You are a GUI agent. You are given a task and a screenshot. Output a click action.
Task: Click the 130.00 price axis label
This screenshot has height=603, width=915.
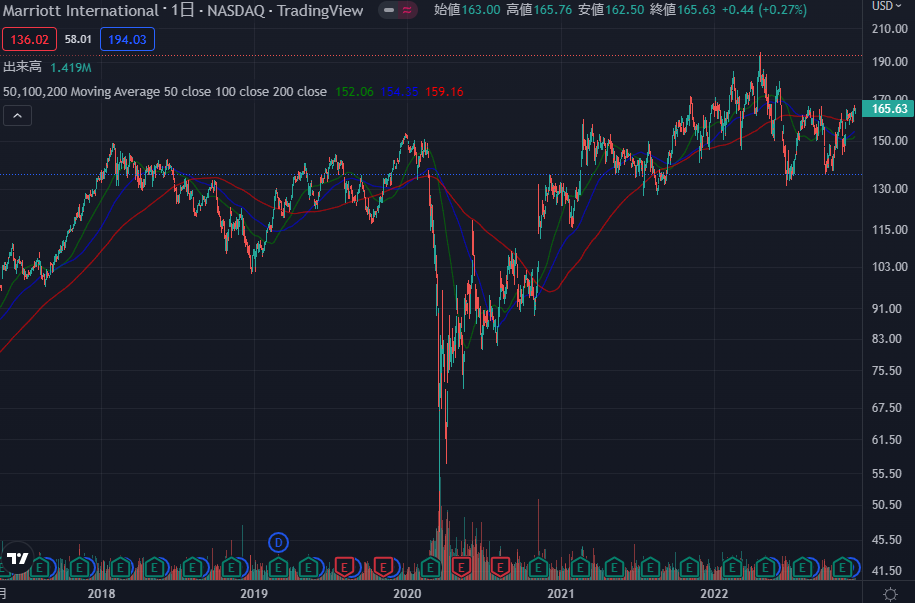pyautogui.click(x=889, y=189)
